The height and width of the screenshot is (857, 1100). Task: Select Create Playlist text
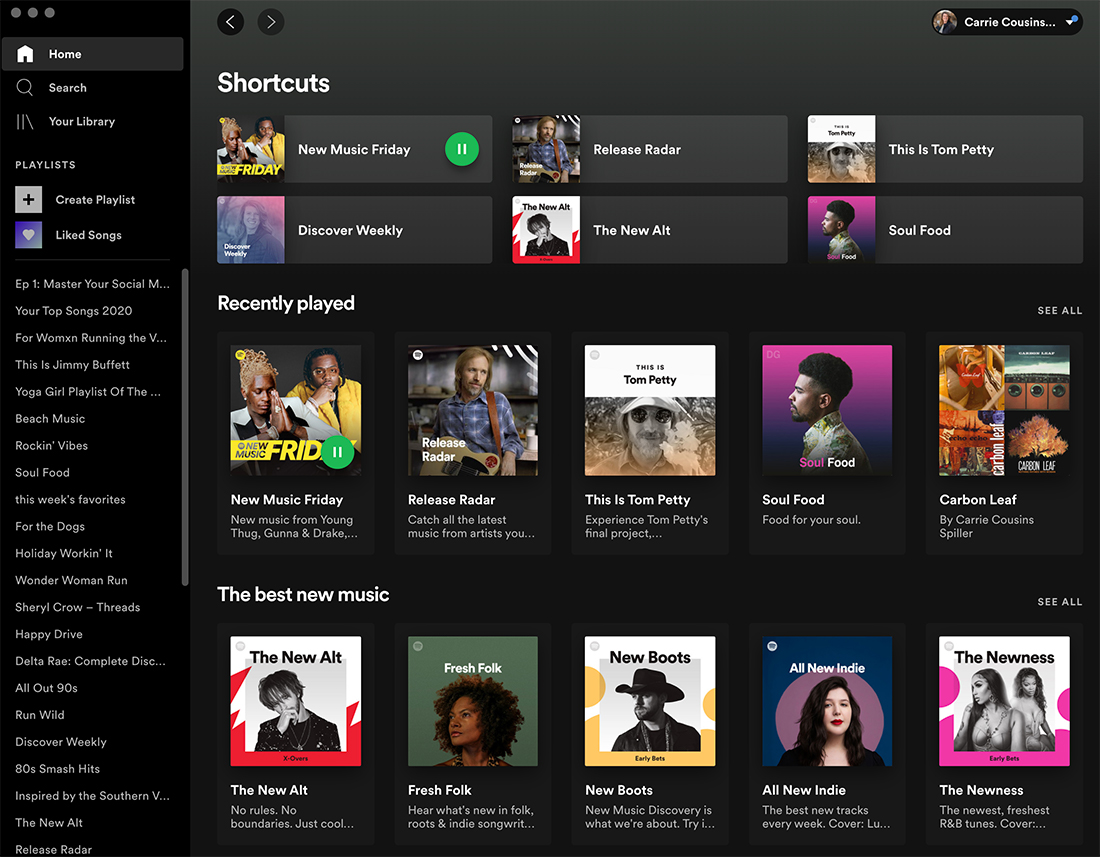coord(95,200)
